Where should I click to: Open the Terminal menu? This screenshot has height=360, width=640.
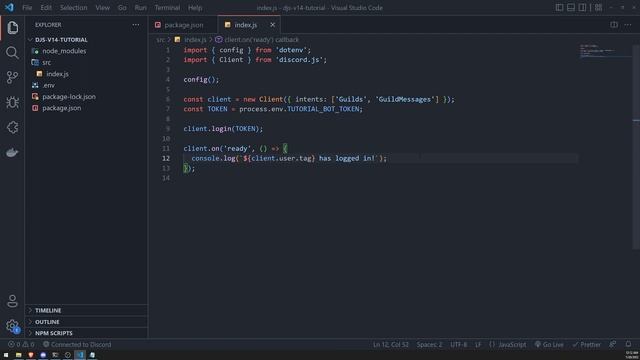167,7
